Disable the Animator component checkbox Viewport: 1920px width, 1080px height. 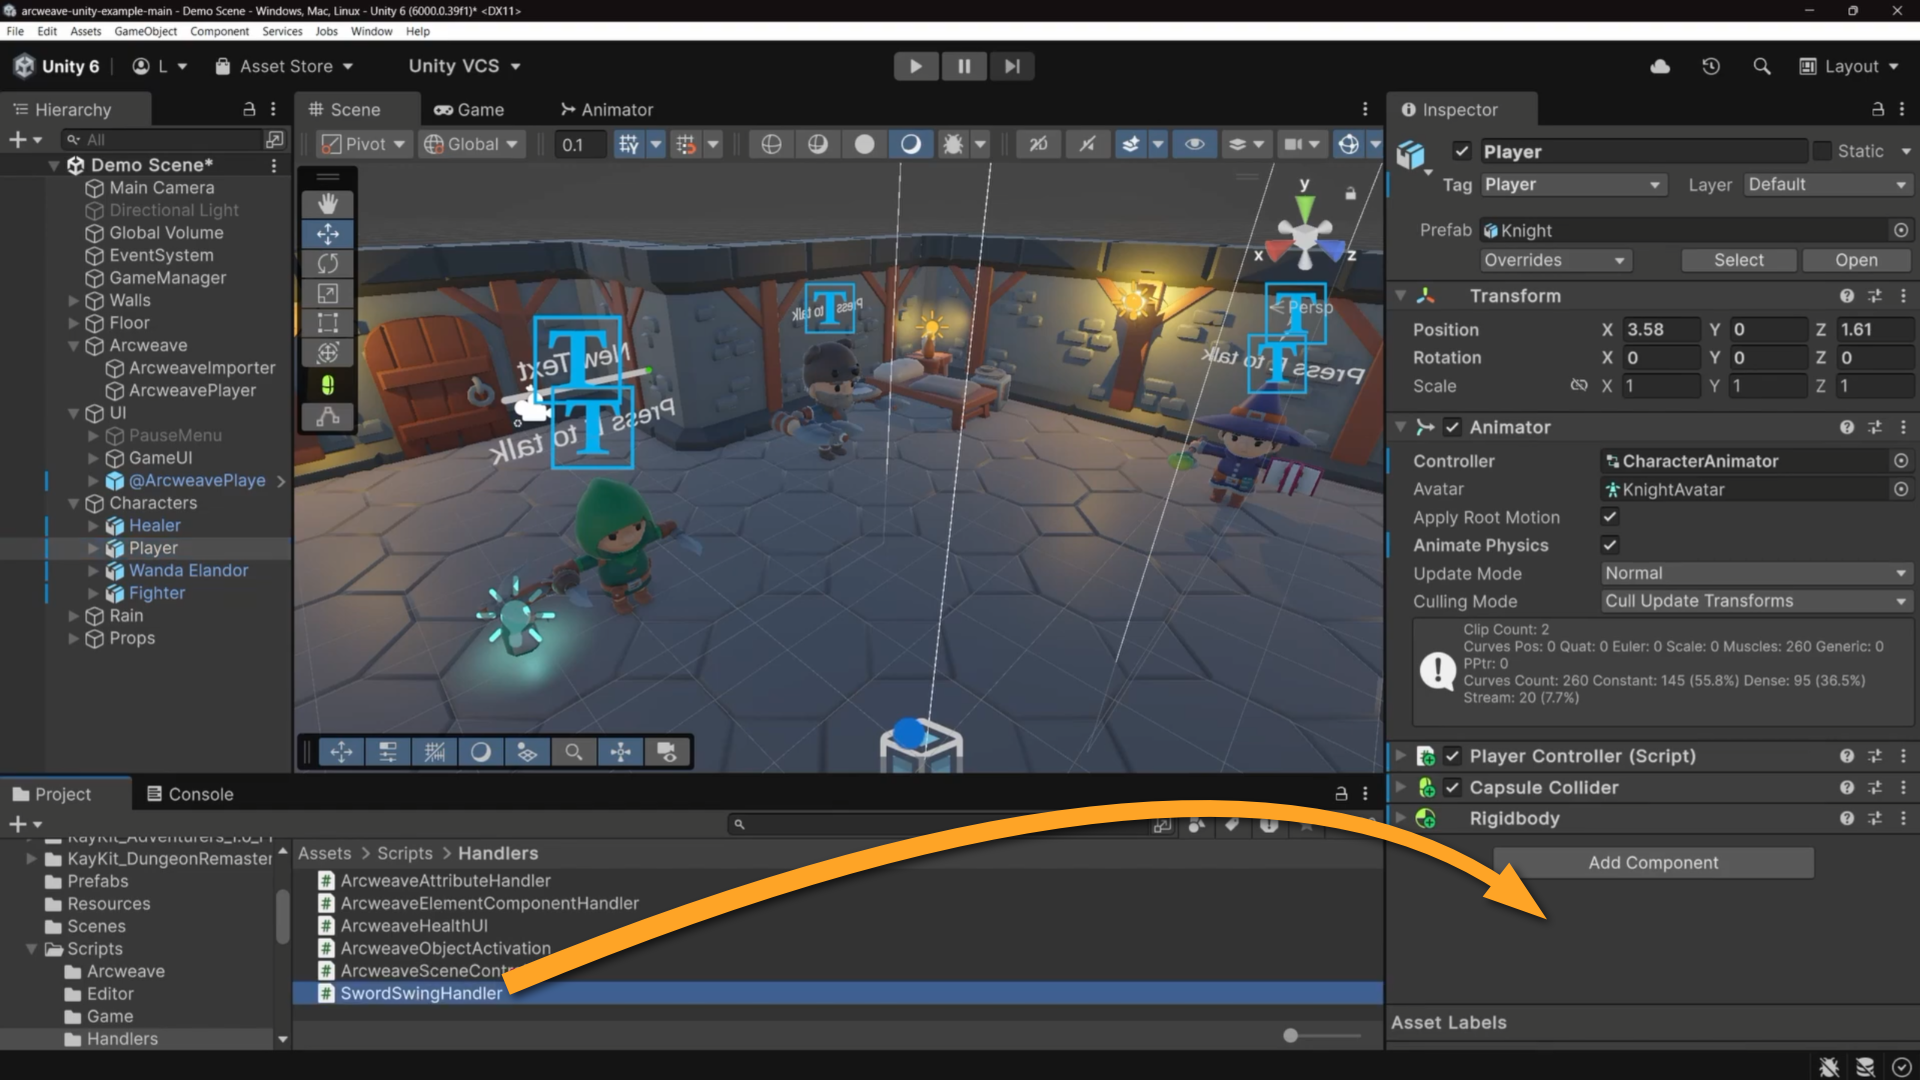(1452, 427)
